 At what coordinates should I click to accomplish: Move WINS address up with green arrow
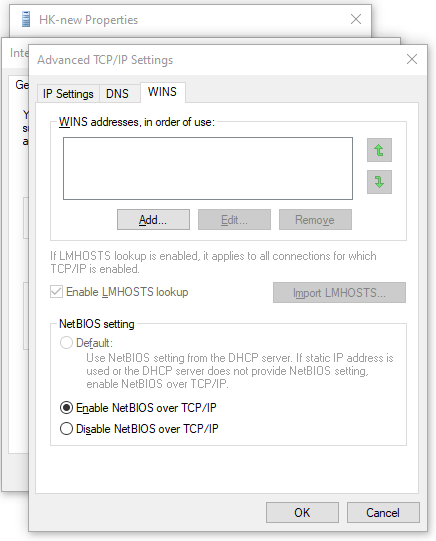[x=379, y=150]
